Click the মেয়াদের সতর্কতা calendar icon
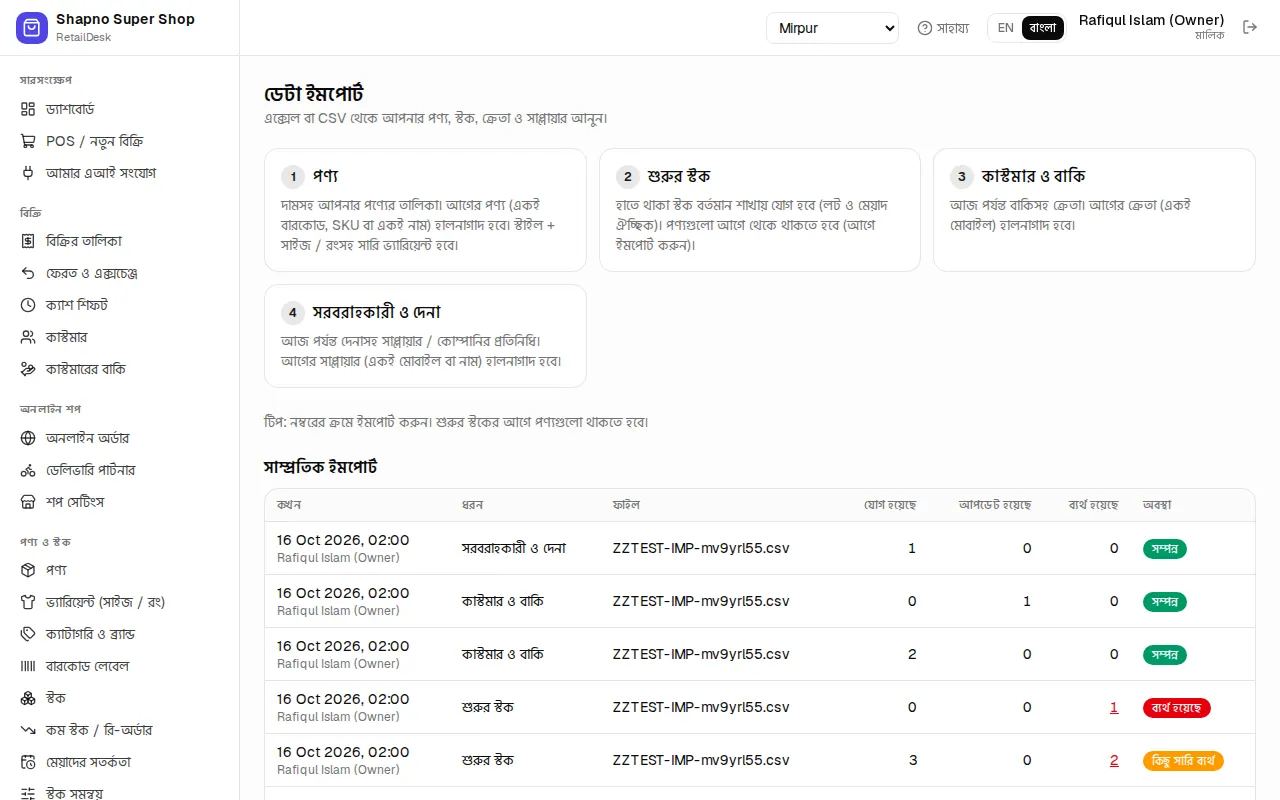Screen dimensions: 1280x800 coord(28,762)
